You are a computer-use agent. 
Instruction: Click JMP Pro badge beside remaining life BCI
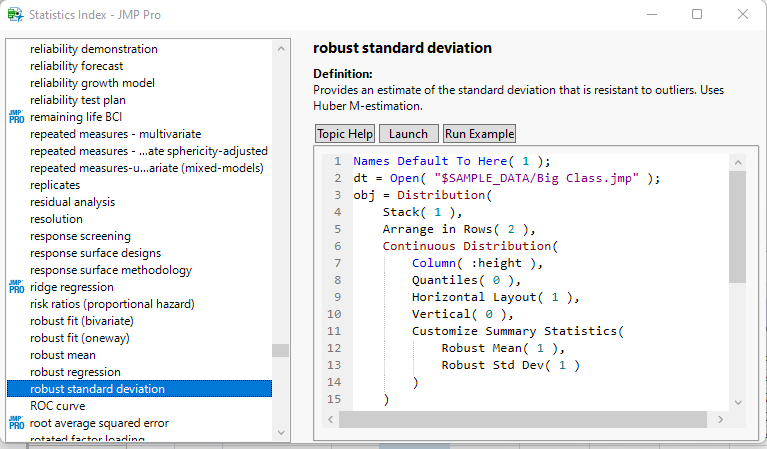pyautogui.click(x=16, y=117)
